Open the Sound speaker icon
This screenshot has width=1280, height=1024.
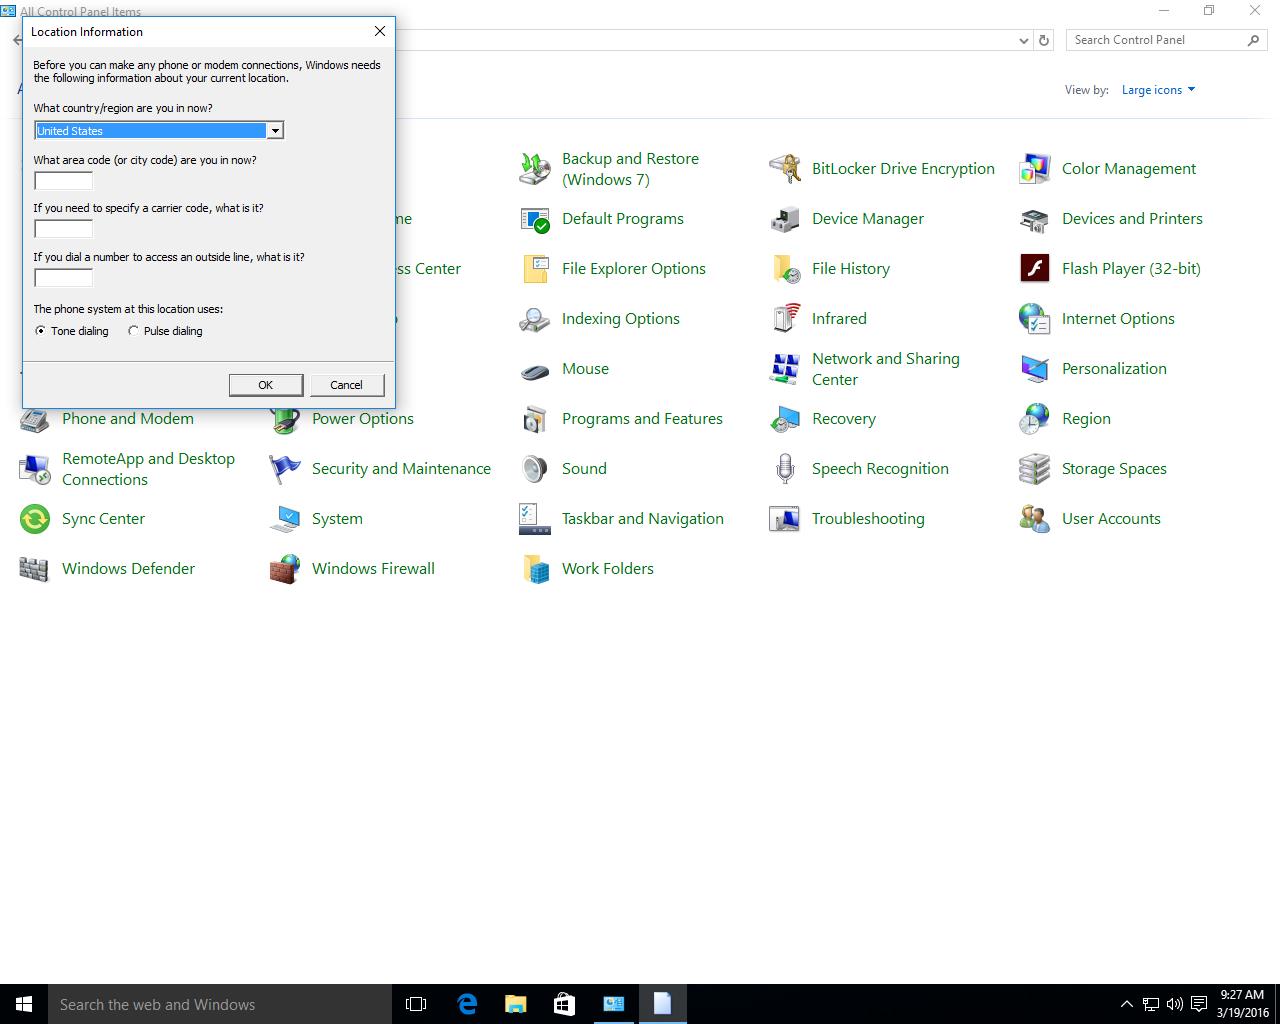click(535, 469)
